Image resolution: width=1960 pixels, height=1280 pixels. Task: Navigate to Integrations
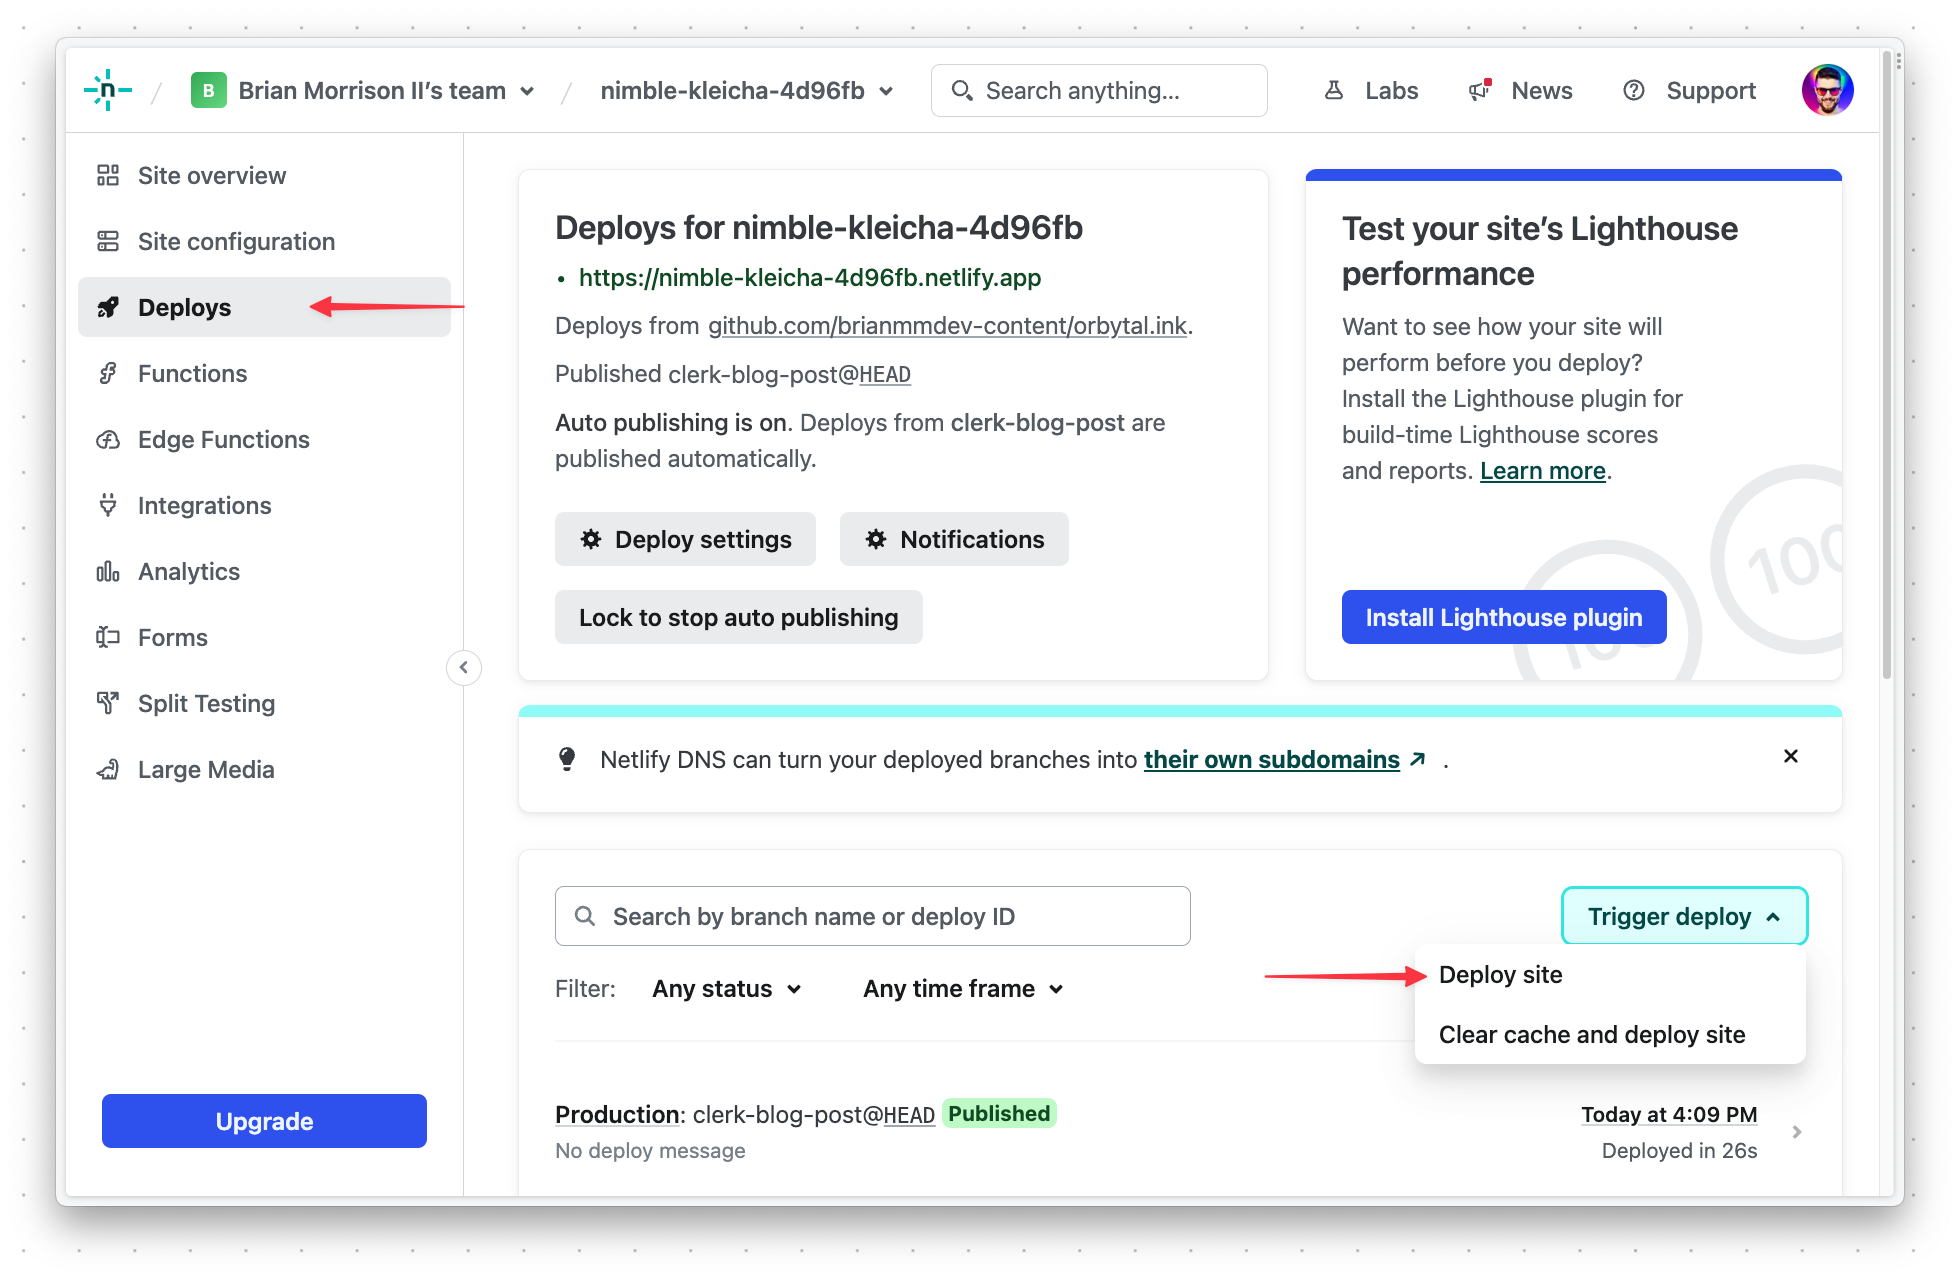(x=204, y=505)
